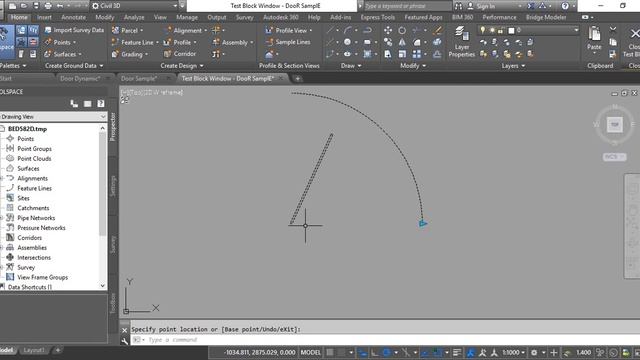Select Catchments tree item
Viewport: 640px width, 360px height.
coord(33,208)
